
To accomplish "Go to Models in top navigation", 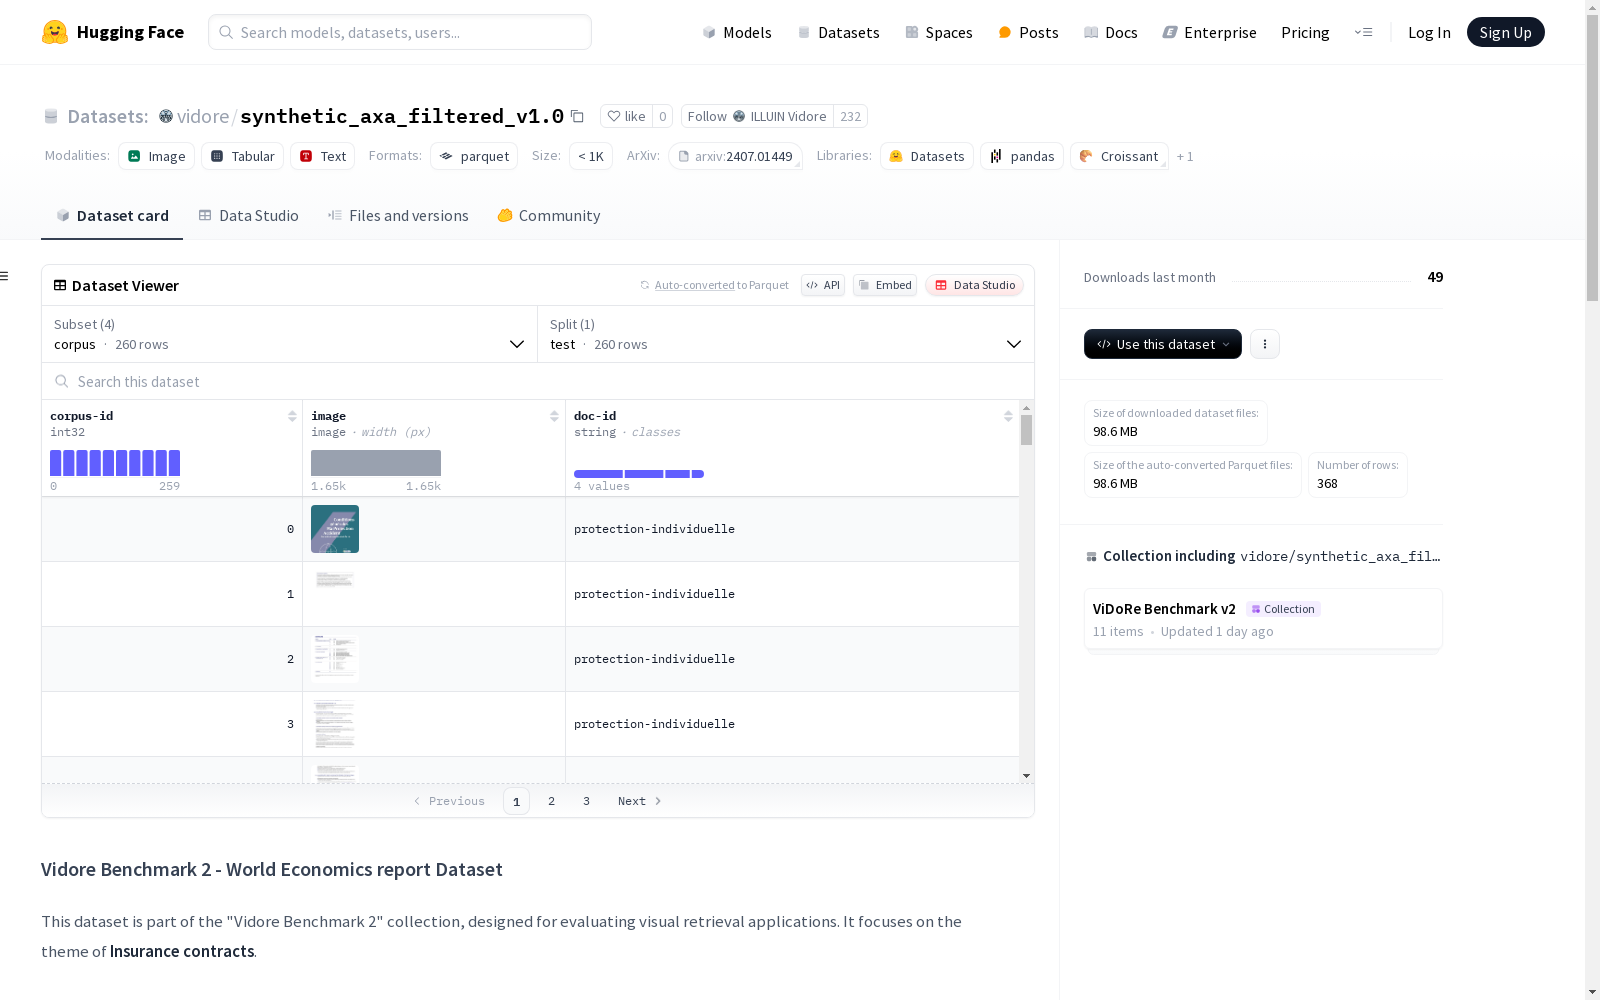I will tap(737, 32).
